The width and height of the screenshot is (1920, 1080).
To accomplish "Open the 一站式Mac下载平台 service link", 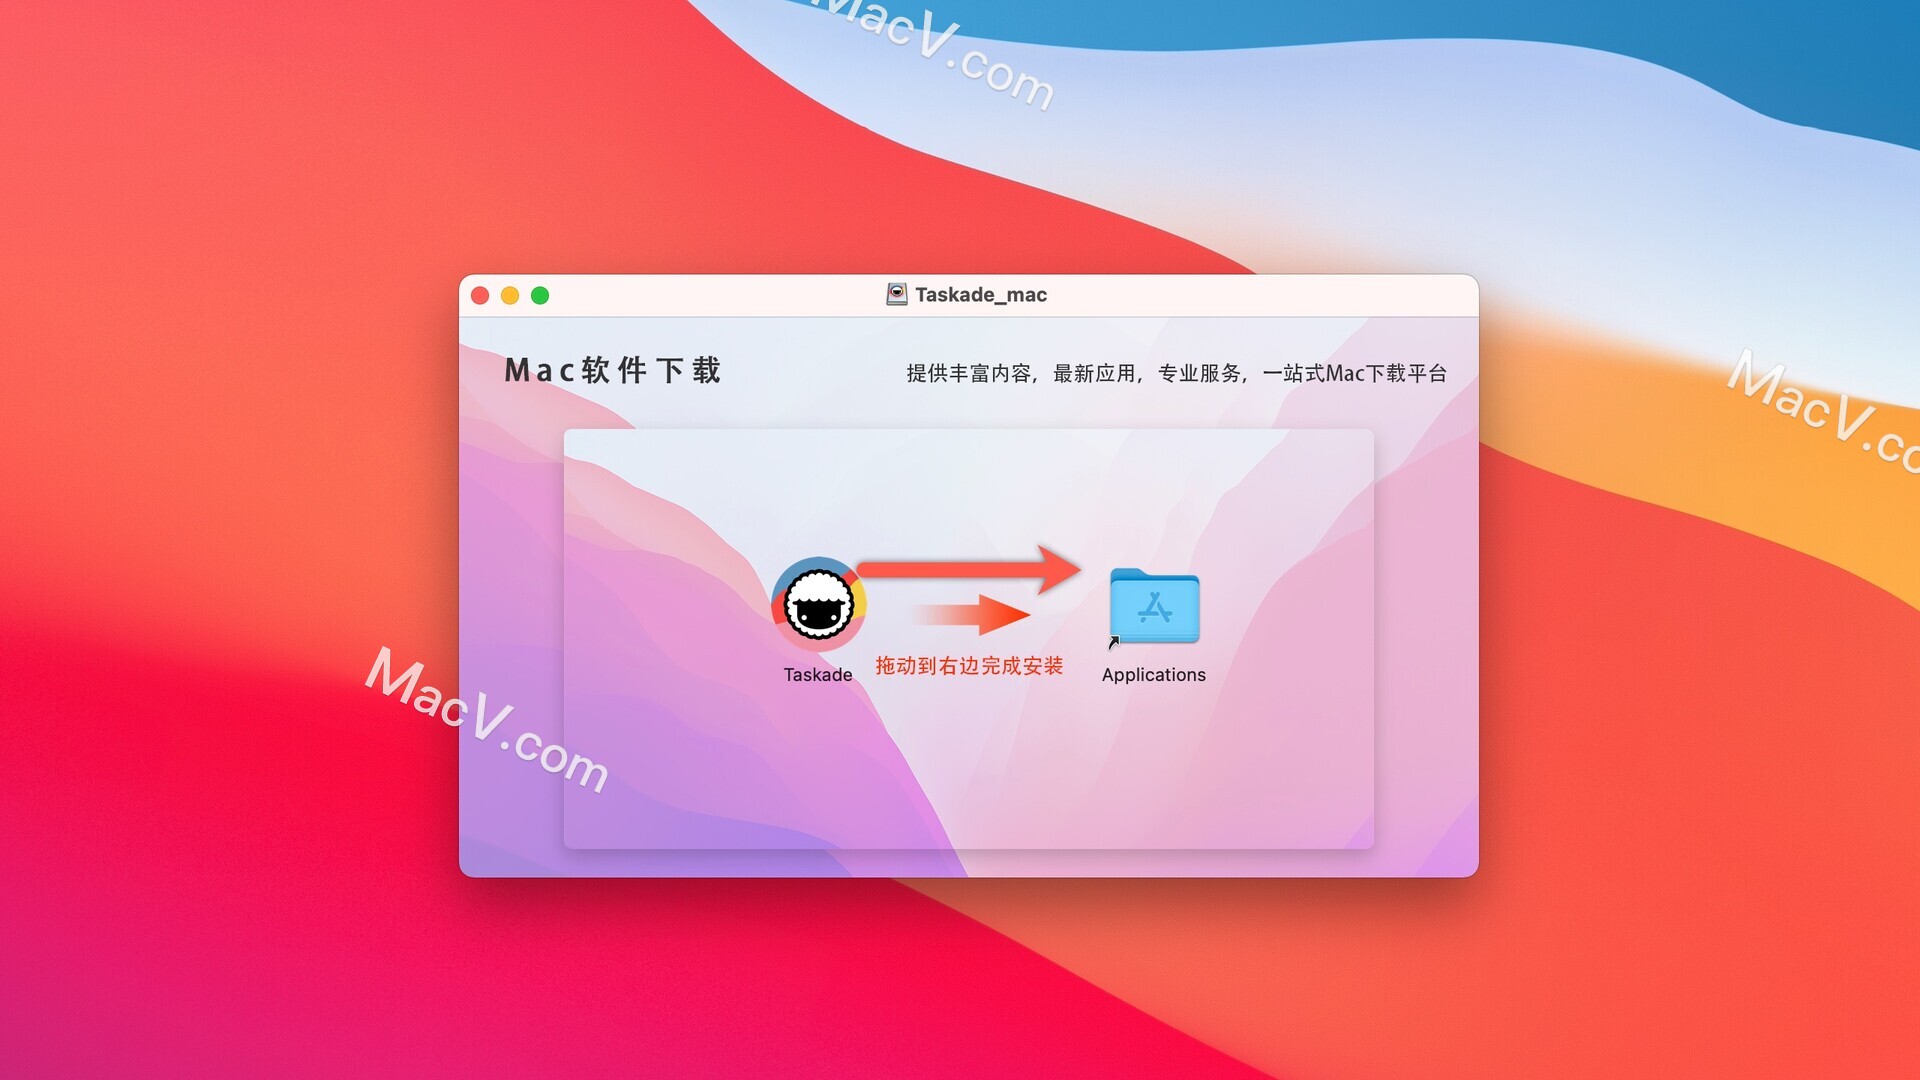I will click(1344, 372).
